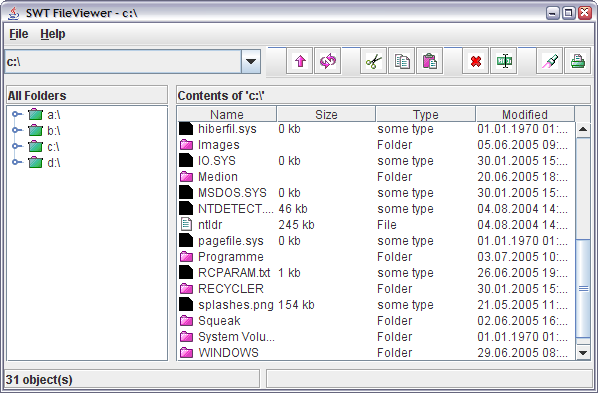
Task: Refresh the folder view
Action: tap(328, 61)
